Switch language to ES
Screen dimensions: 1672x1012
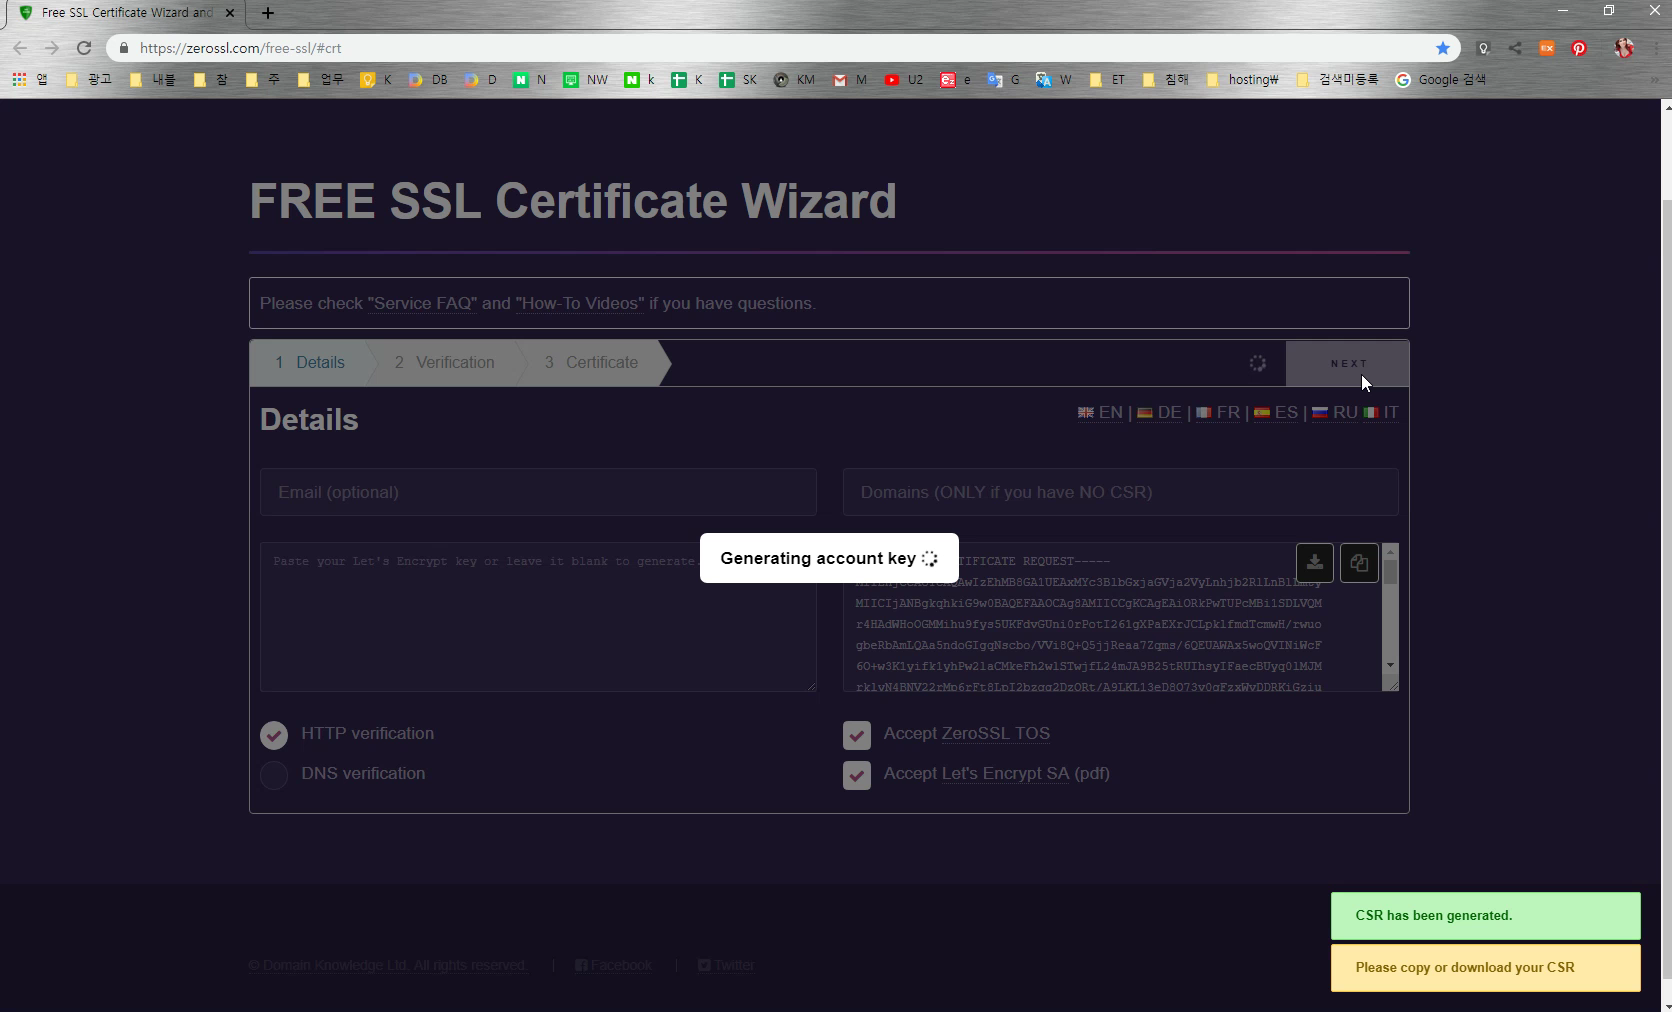[1276, 412]
